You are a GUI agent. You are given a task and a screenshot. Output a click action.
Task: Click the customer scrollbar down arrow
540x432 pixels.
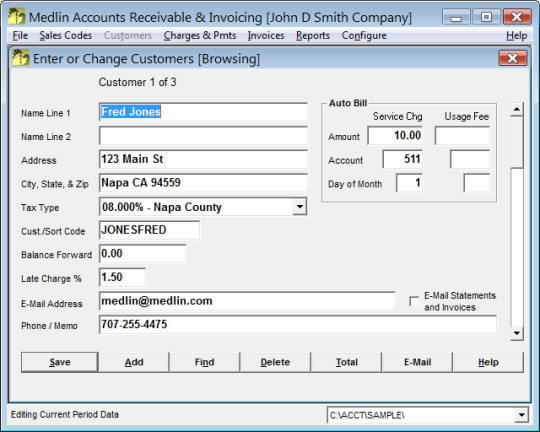point(517,333)
